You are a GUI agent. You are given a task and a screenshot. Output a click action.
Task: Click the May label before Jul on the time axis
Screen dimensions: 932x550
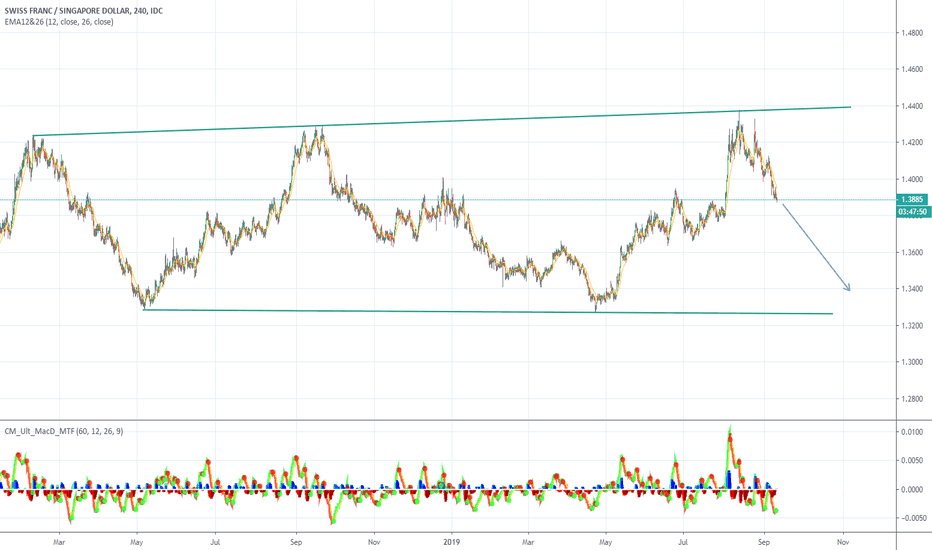point(137,542)
